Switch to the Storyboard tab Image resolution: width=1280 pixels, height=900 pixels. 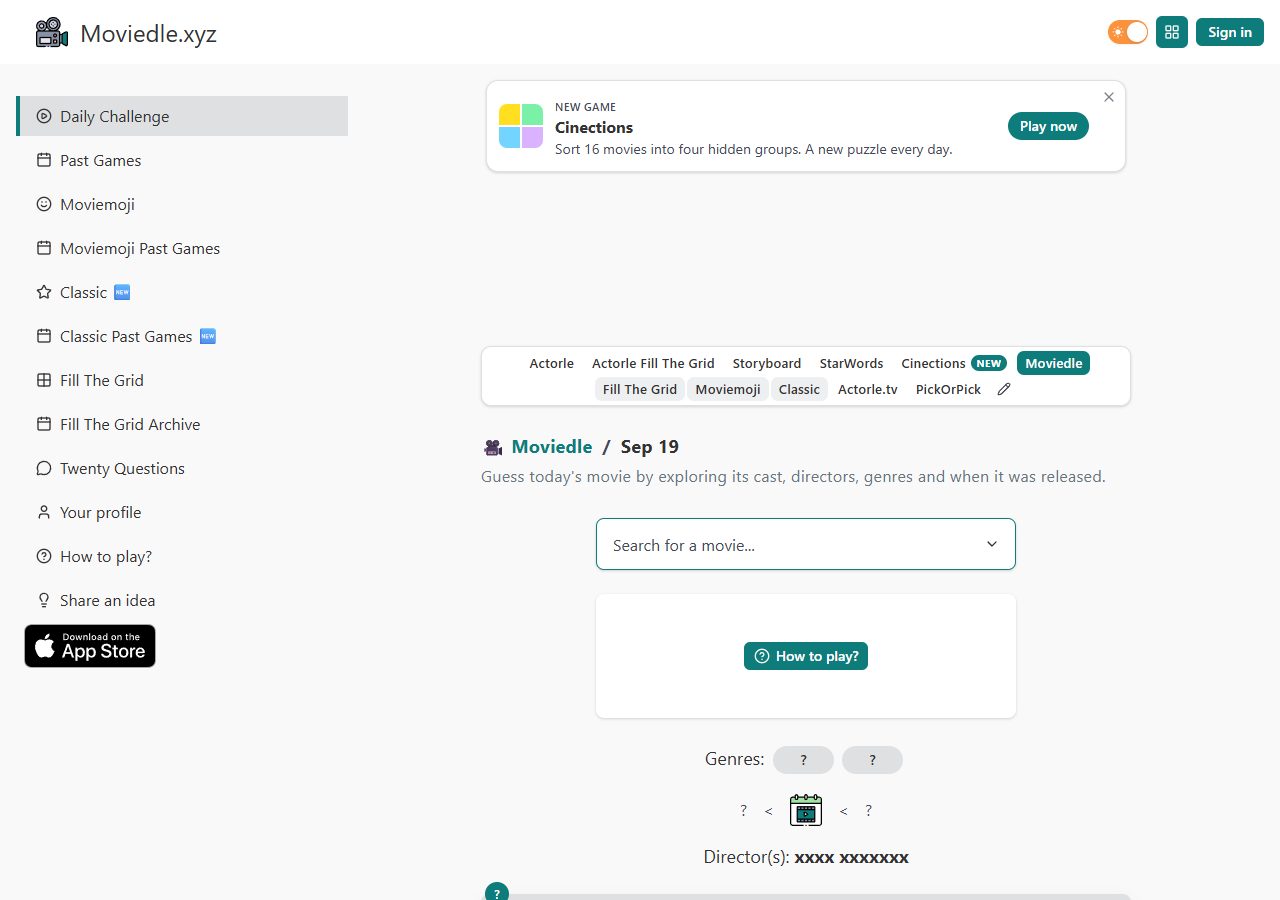[767, 363]
